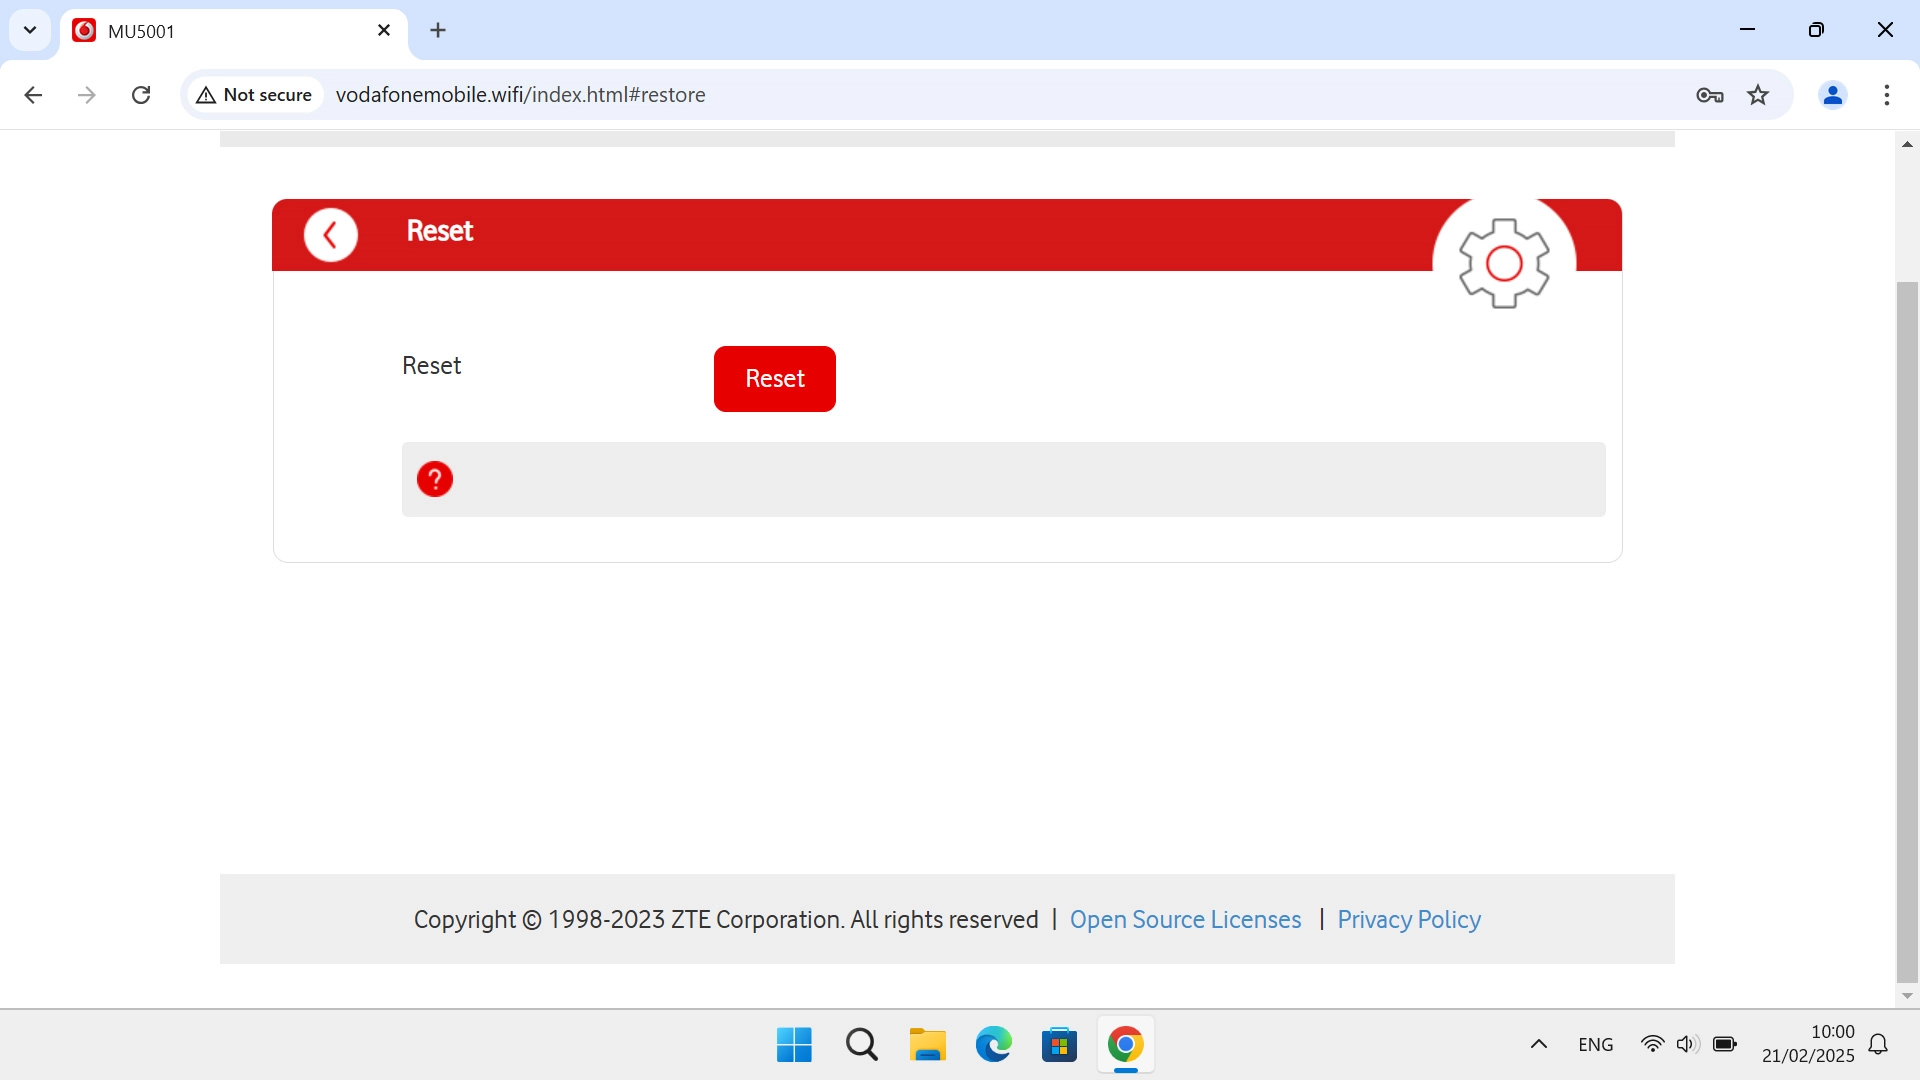This screenshot has width=1920, height=1080.
Task: Open the Chrome profile avatar
Action: click(x=1832, y=95)
